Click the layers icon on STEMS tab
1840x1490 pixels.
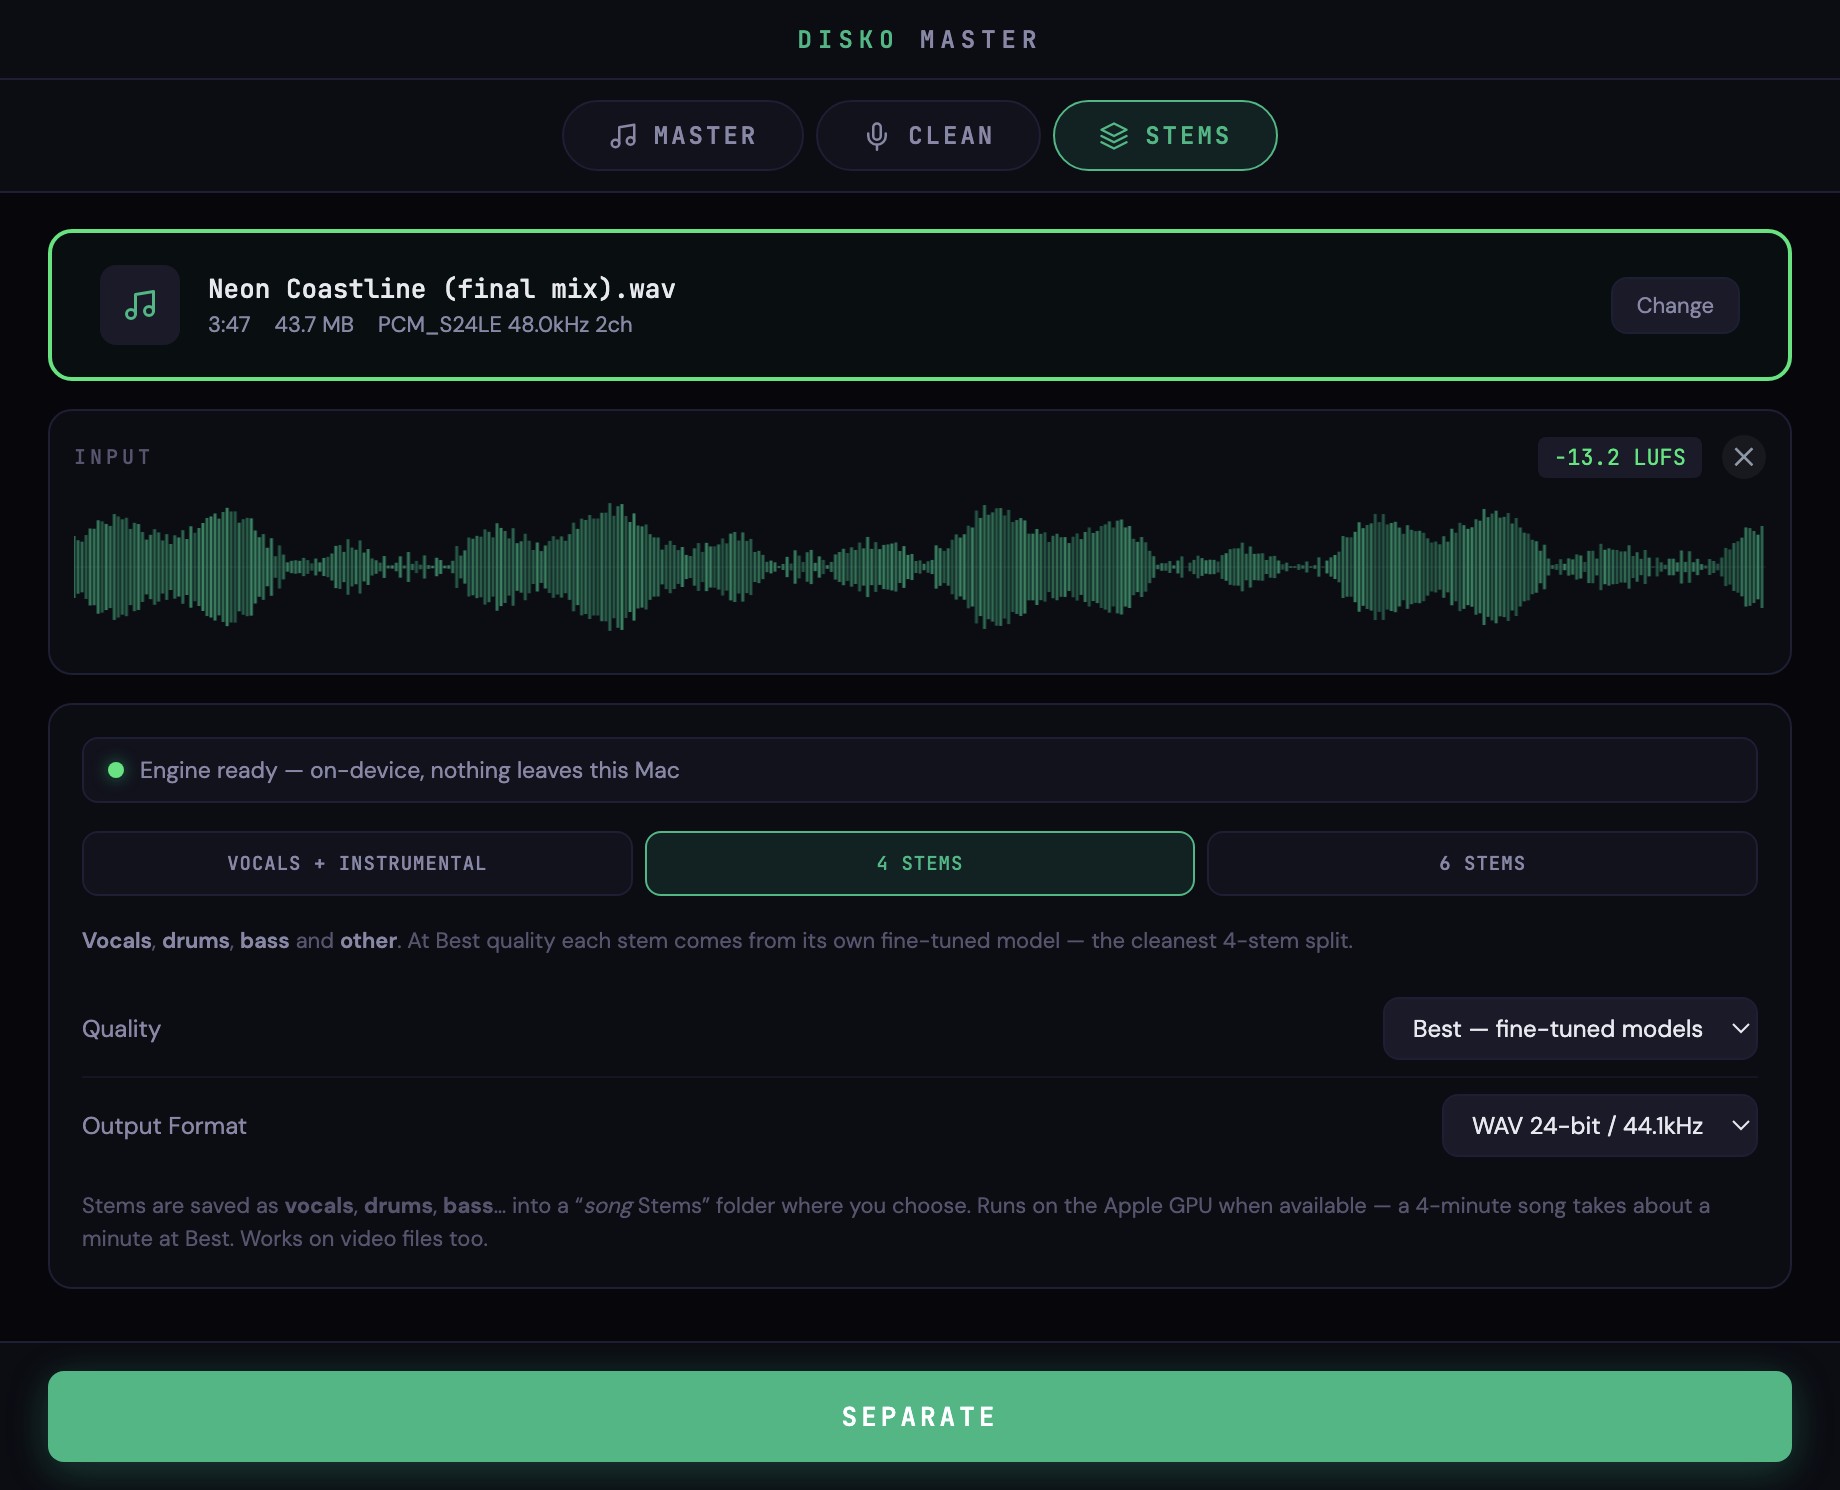(x=1114, y=136)
